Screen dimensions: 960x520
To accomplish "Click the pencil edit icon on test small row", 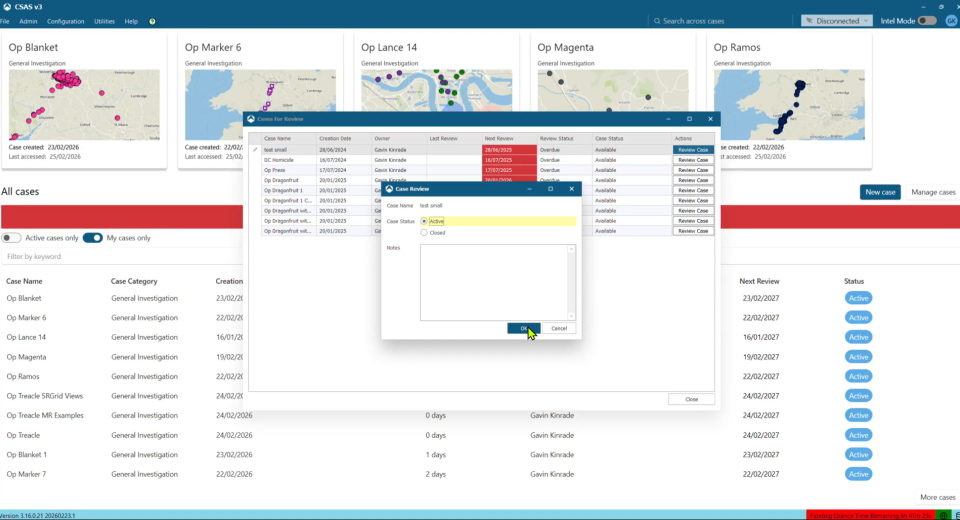I will tap(256, 149).
